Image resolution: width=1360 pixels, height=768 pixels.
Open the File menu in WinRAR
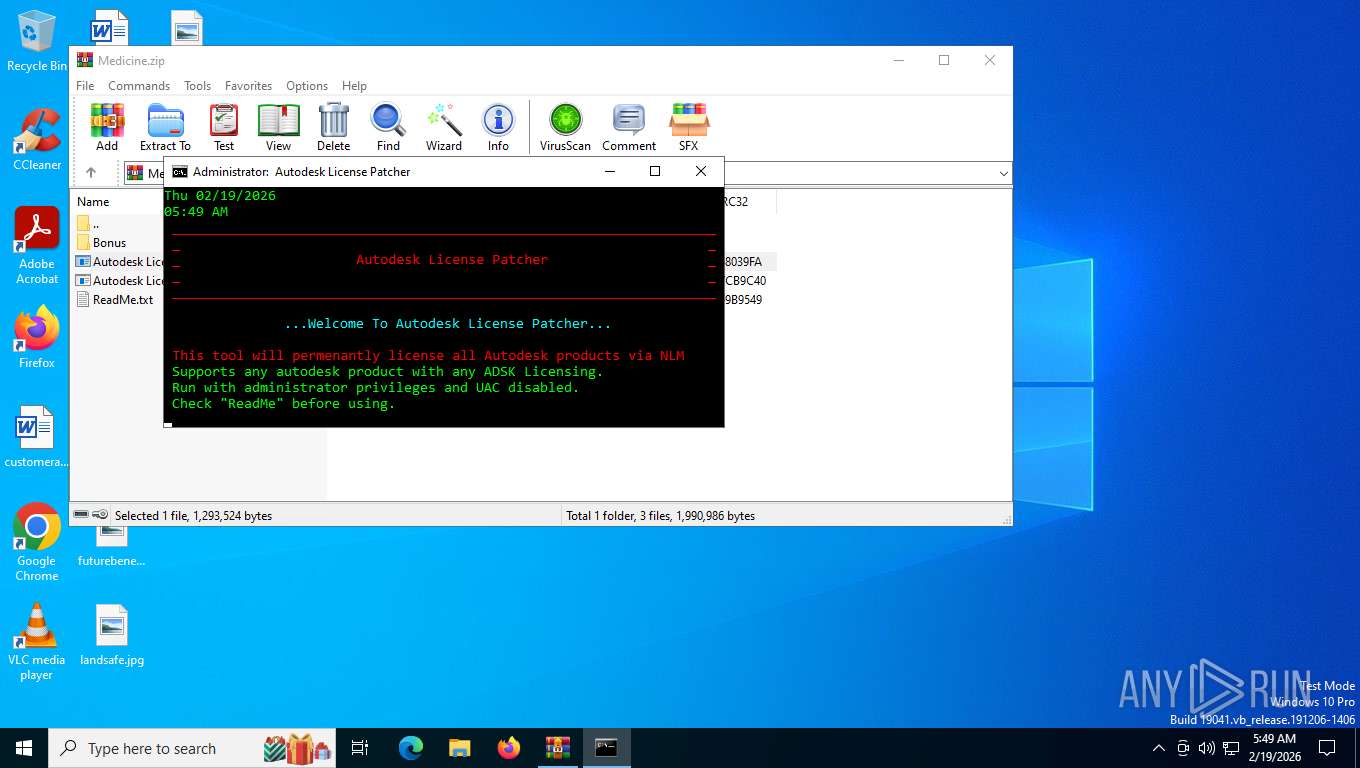point(85,86)
